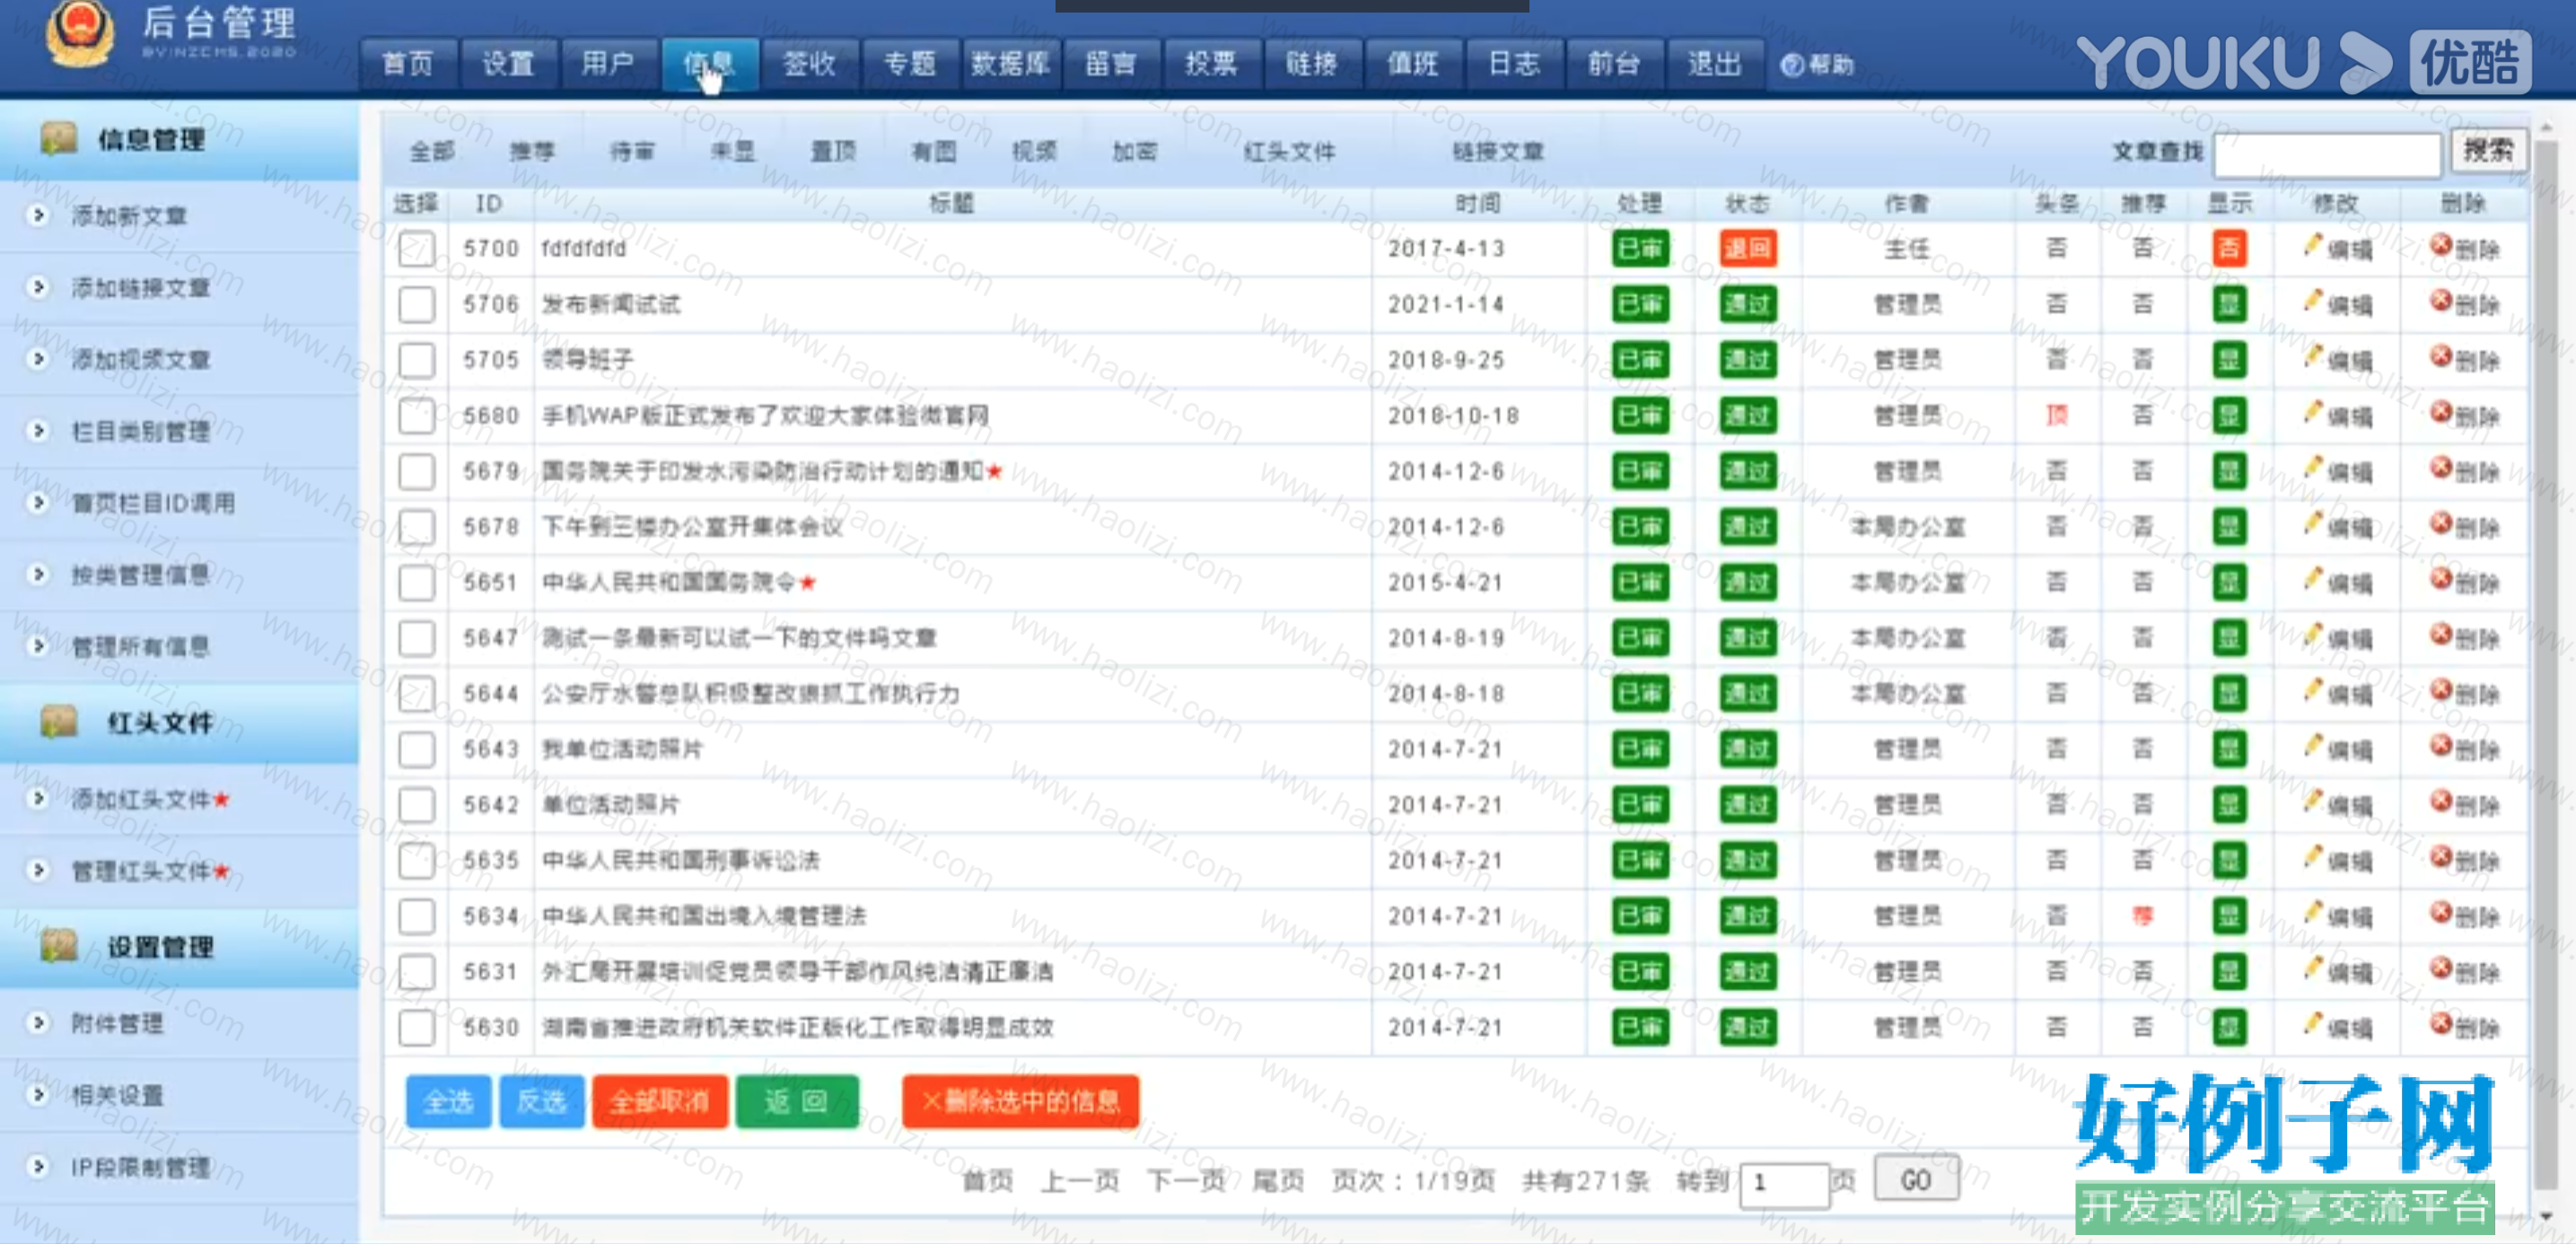The image size is (2576, 1244).
Task: Click edit icon for article 5680
Action: point(2313,412)
